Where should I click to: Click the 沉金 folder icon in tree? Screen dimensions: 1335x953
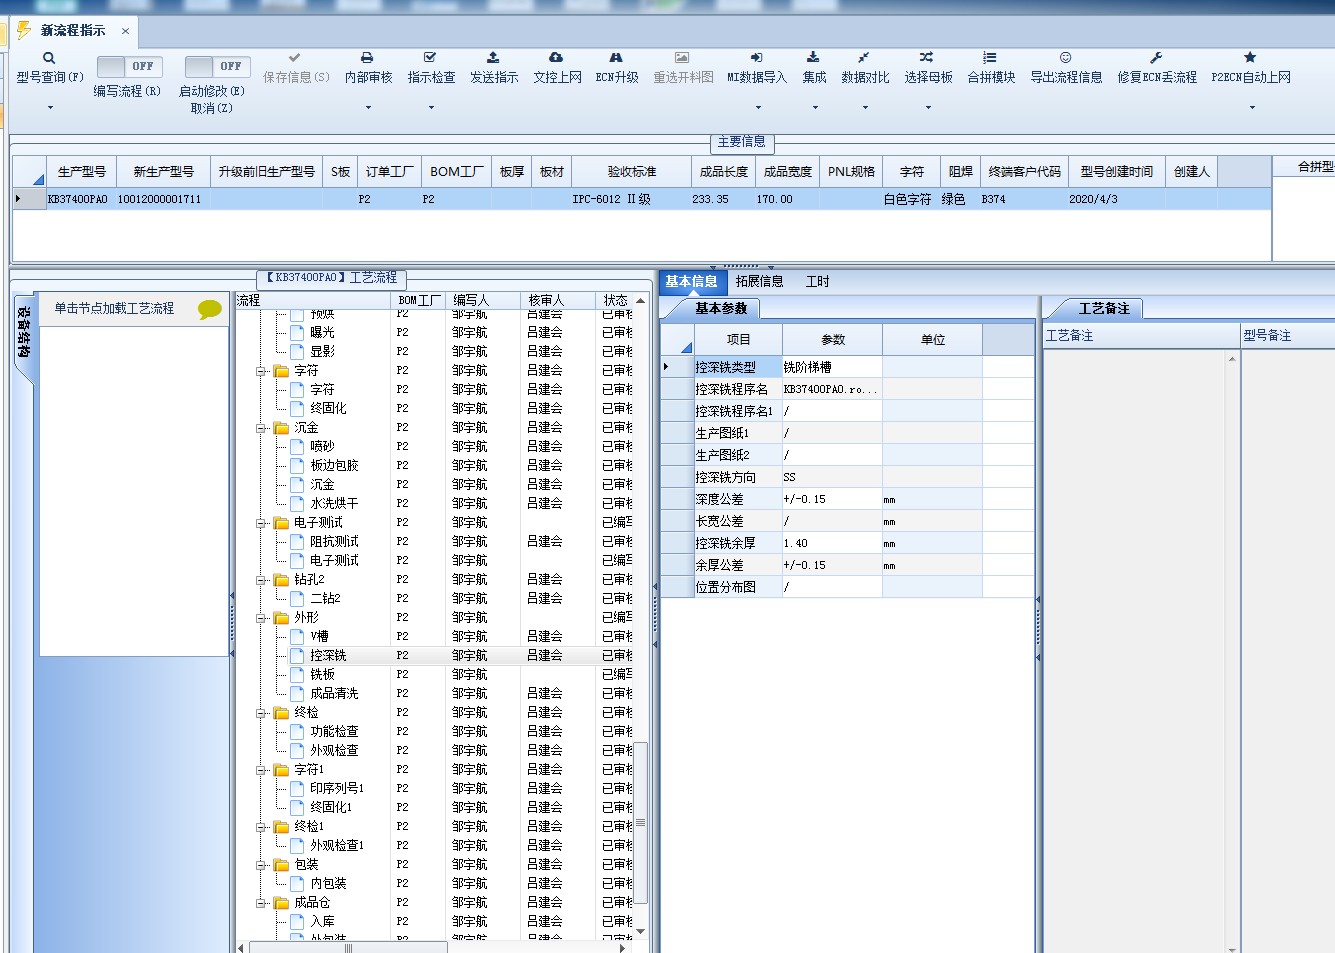click(x=282, y=428)
